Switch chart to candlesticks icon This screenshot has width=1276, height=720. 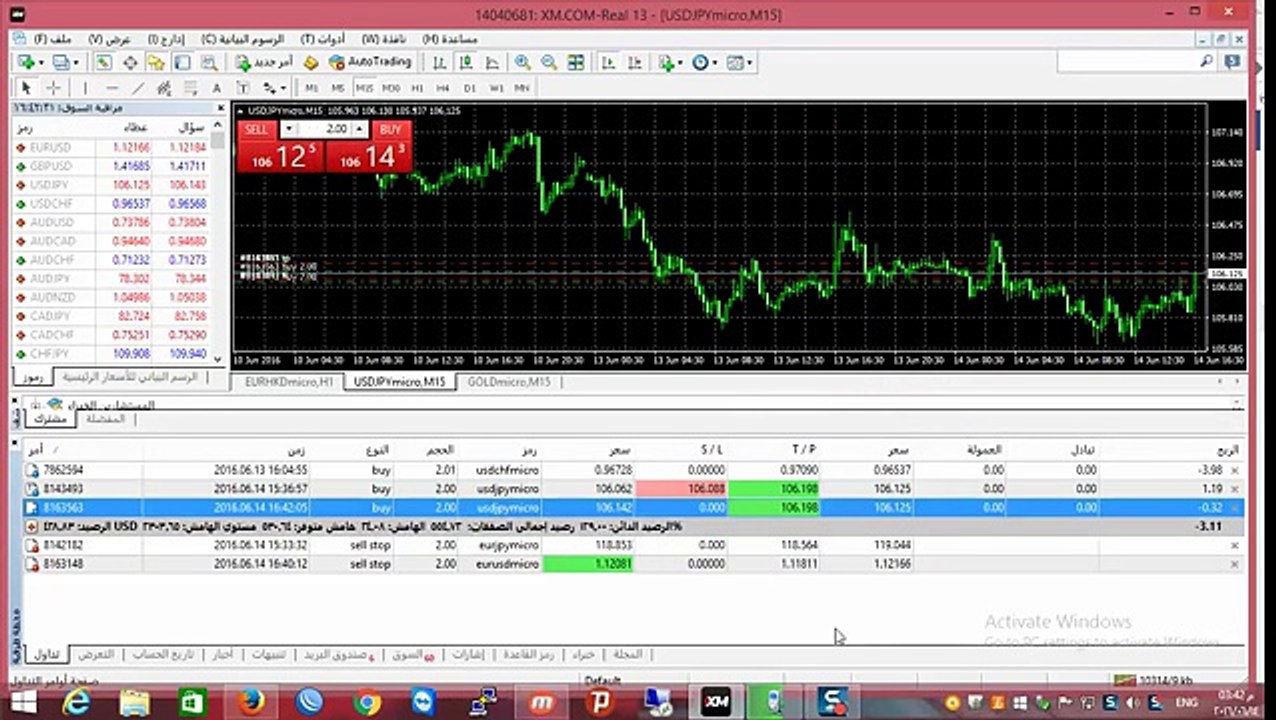click(465, 62)
